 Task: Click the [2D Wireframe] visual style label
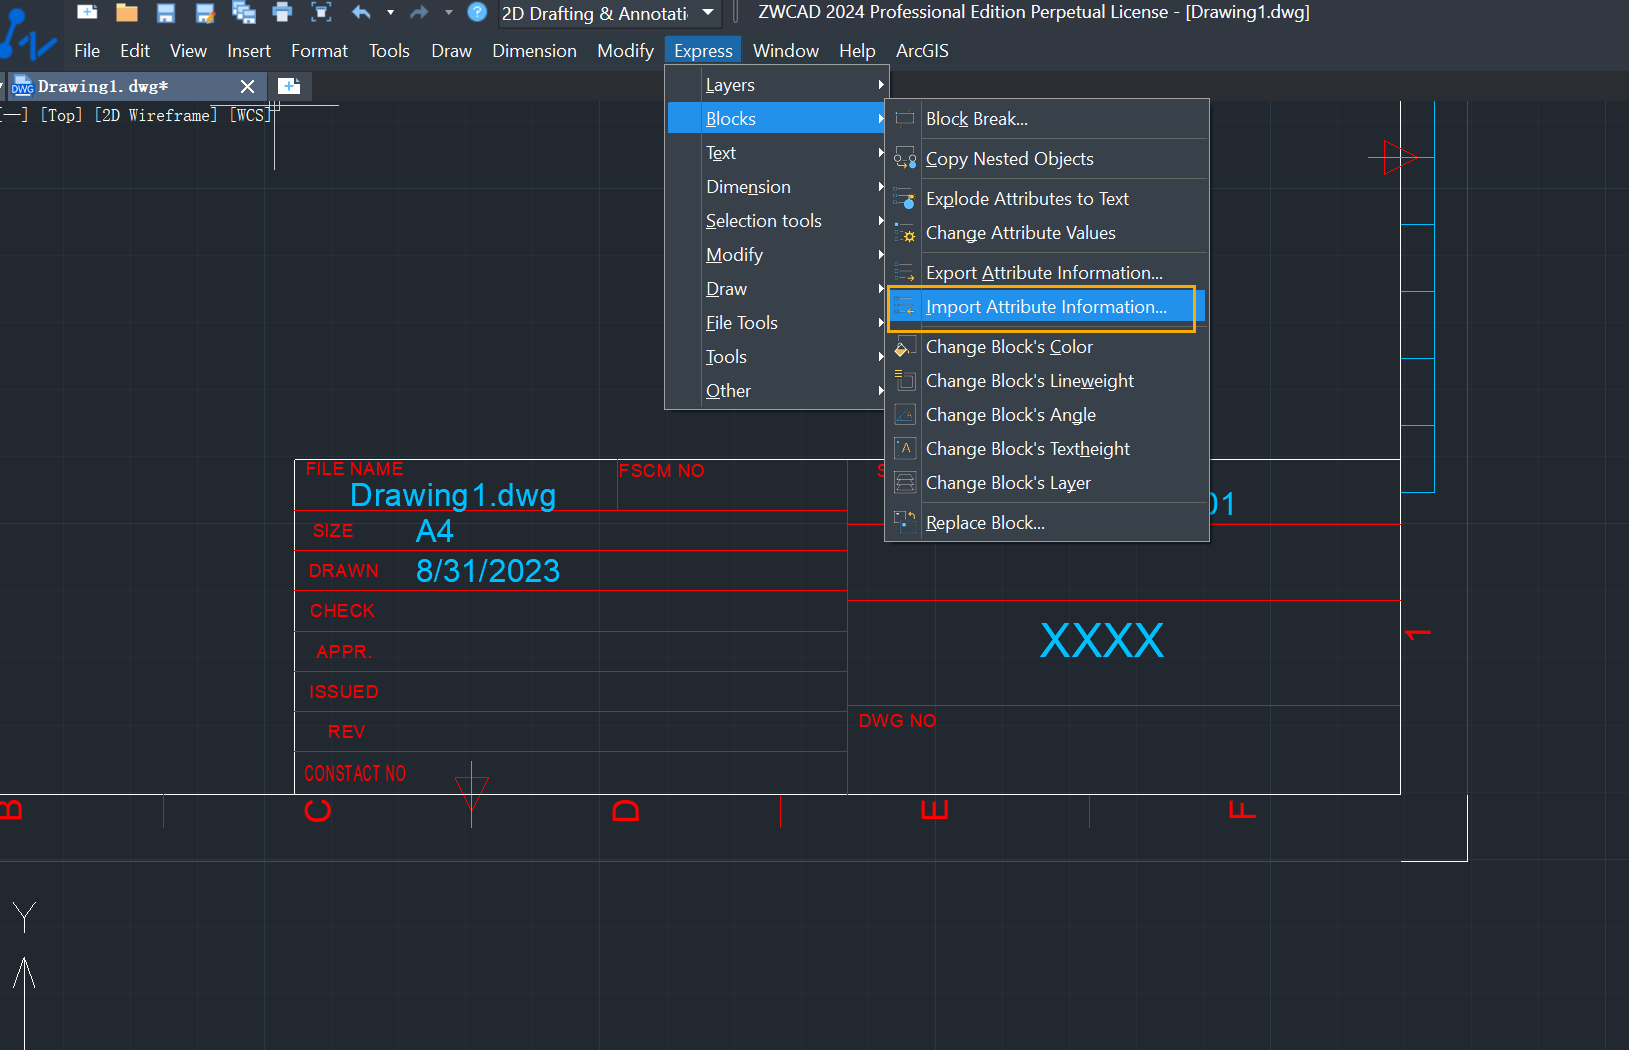pyautogui.click(x=156, y=115)
